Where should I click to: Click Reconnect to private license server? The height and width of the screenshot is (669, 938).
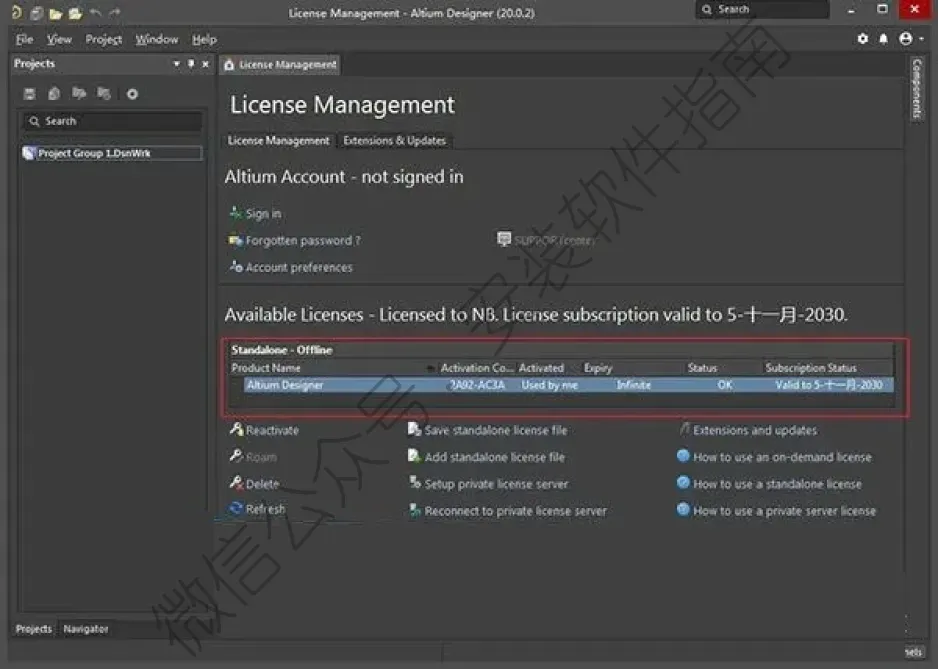pyautogui.click(x=516, y=511)
